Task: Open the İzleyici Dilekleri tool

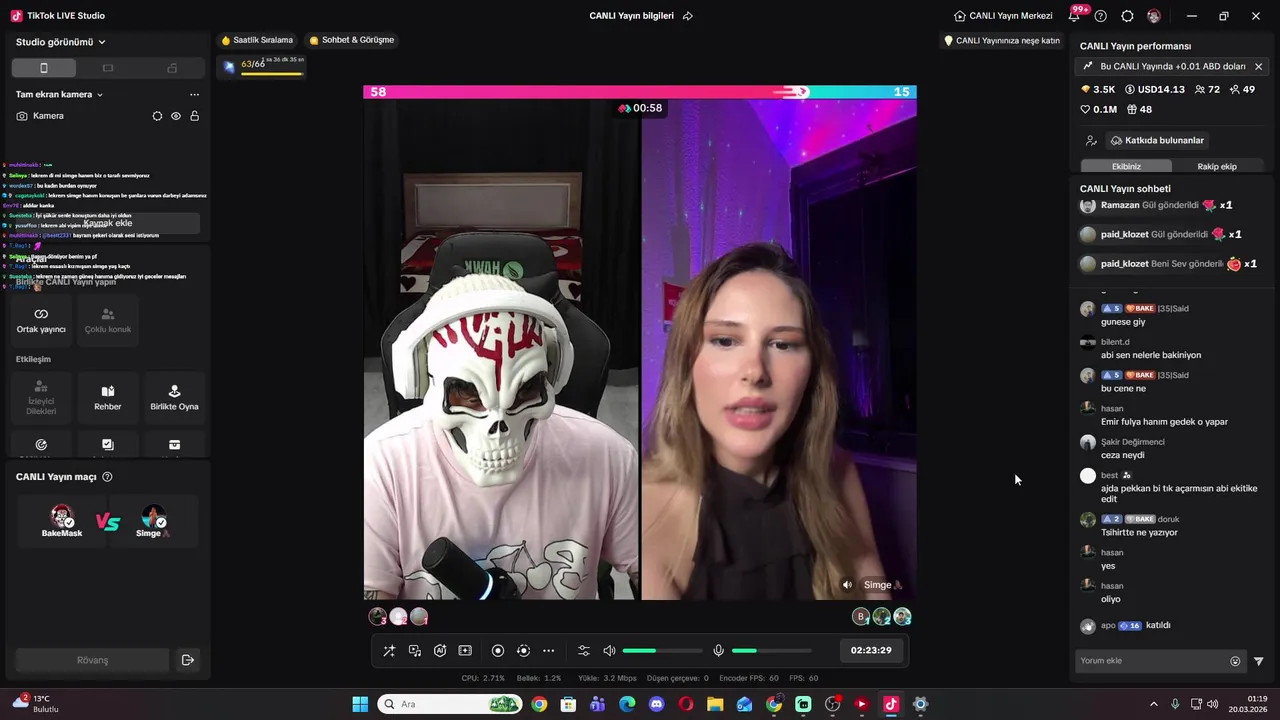Action: 41,398
